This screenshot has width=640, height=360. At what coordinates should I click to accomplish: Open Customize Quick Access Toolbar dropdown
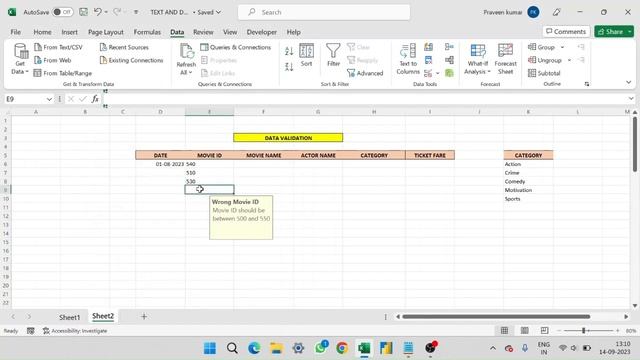pyautogui.click(x=136, y=12)
